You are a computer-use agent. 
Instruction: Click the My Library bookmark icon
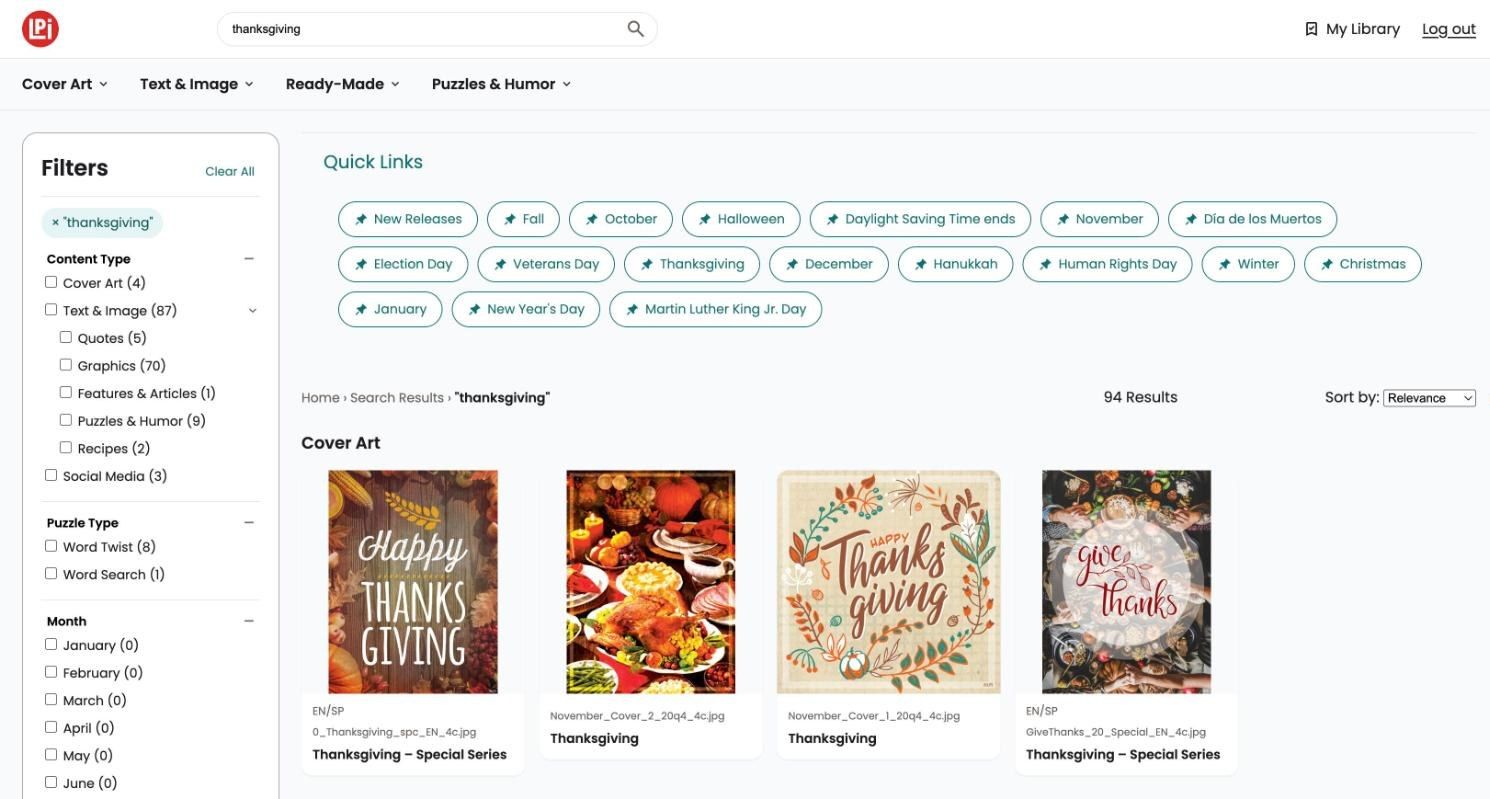[1311, 29]
